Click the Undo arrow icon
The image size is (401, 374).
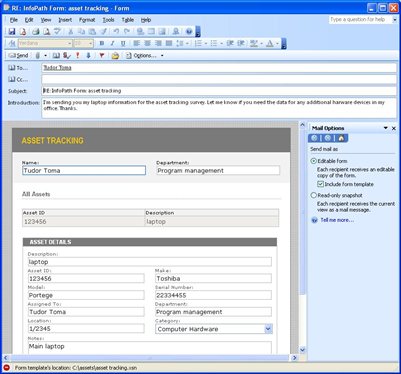tap(116, 31)
